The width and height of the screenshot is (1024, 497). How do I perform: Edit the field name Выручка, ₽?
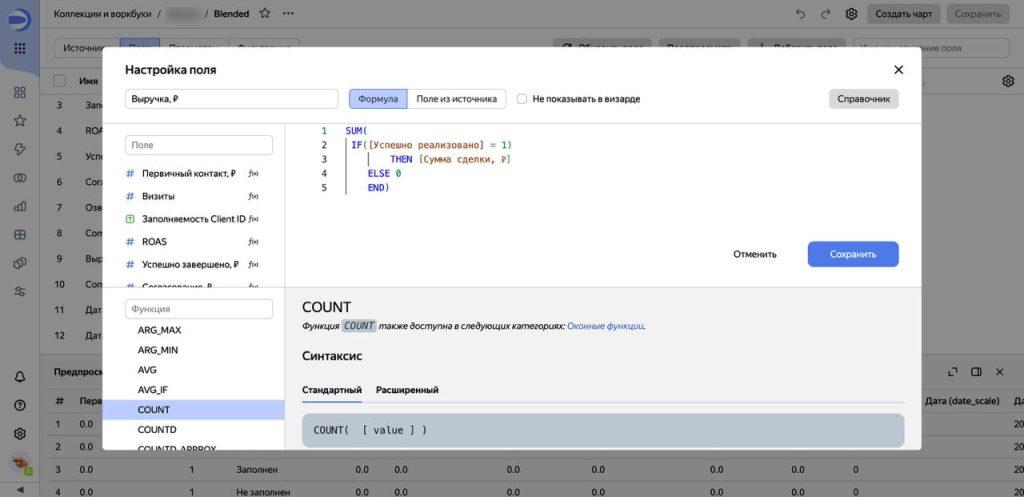tap(231, 99)
